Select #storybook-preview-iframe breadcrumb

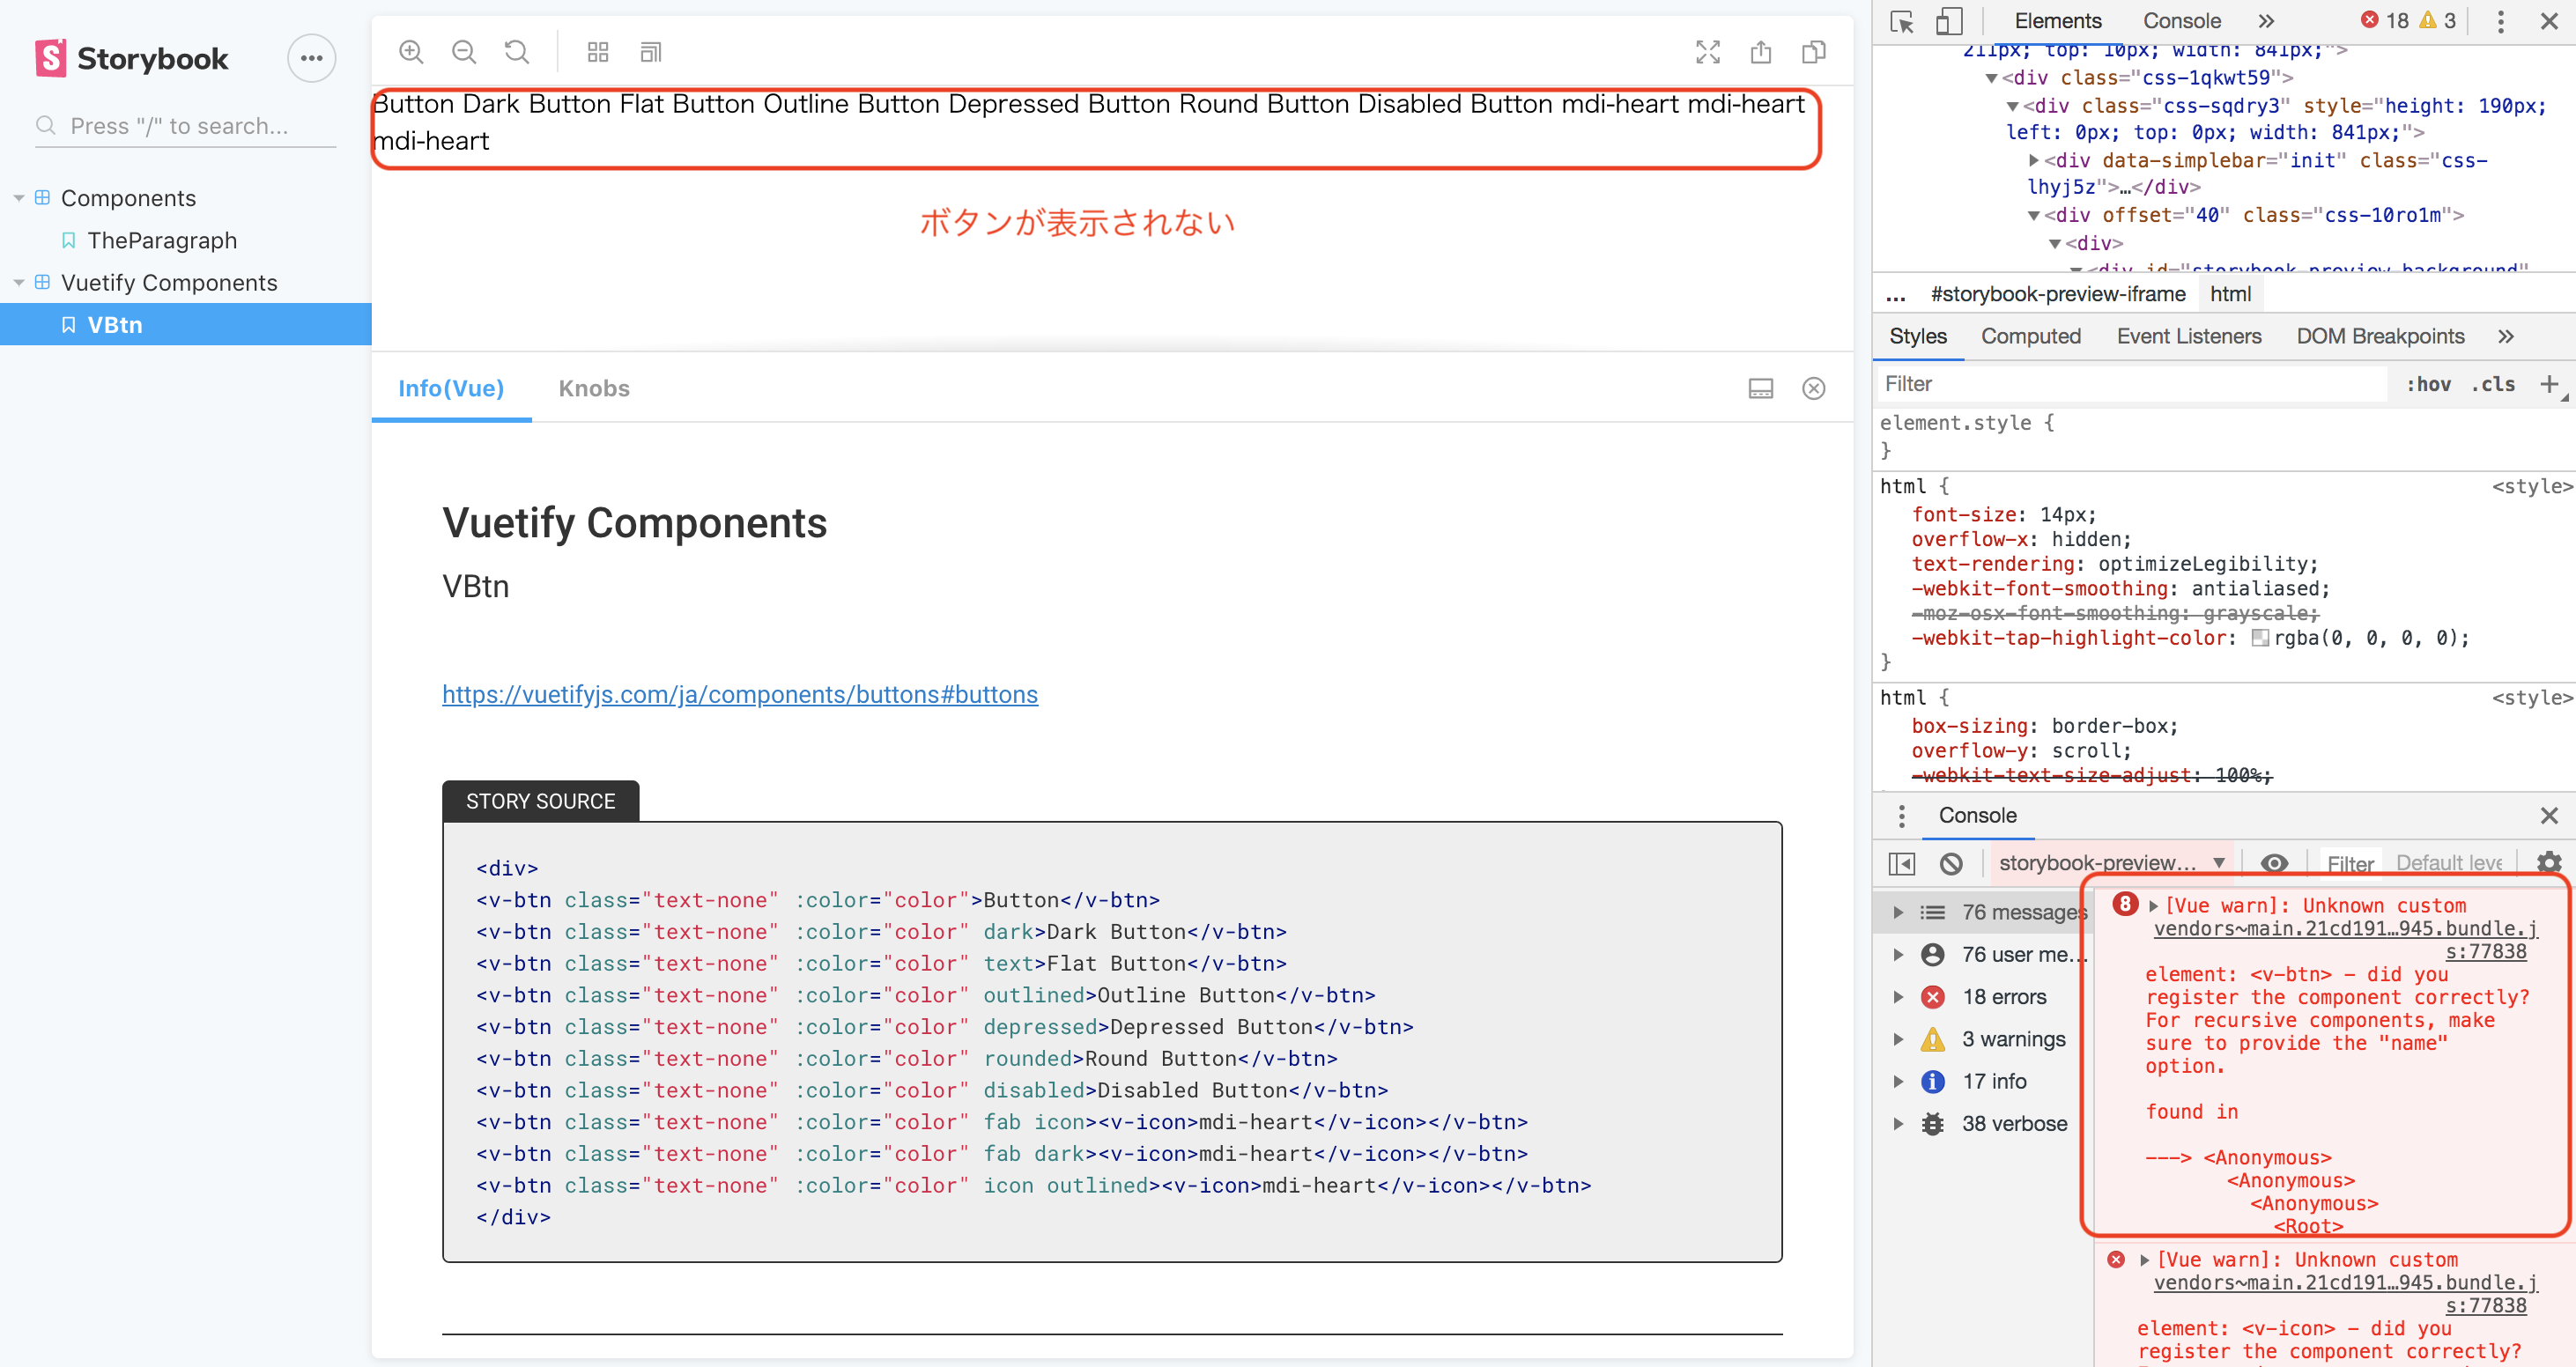(x=2057, y=294)
